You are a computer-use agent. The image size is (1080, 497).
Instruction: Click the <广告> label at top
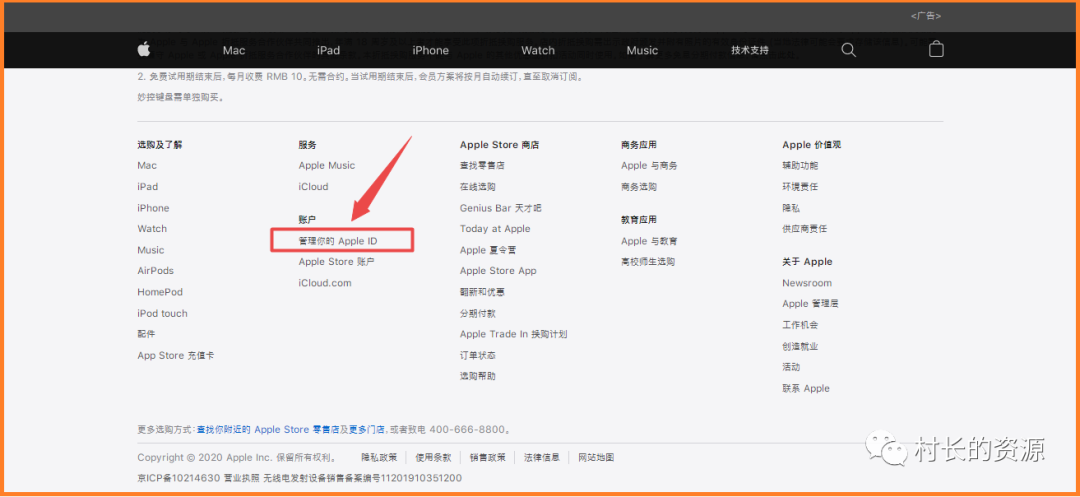click(x=925, y=16)
